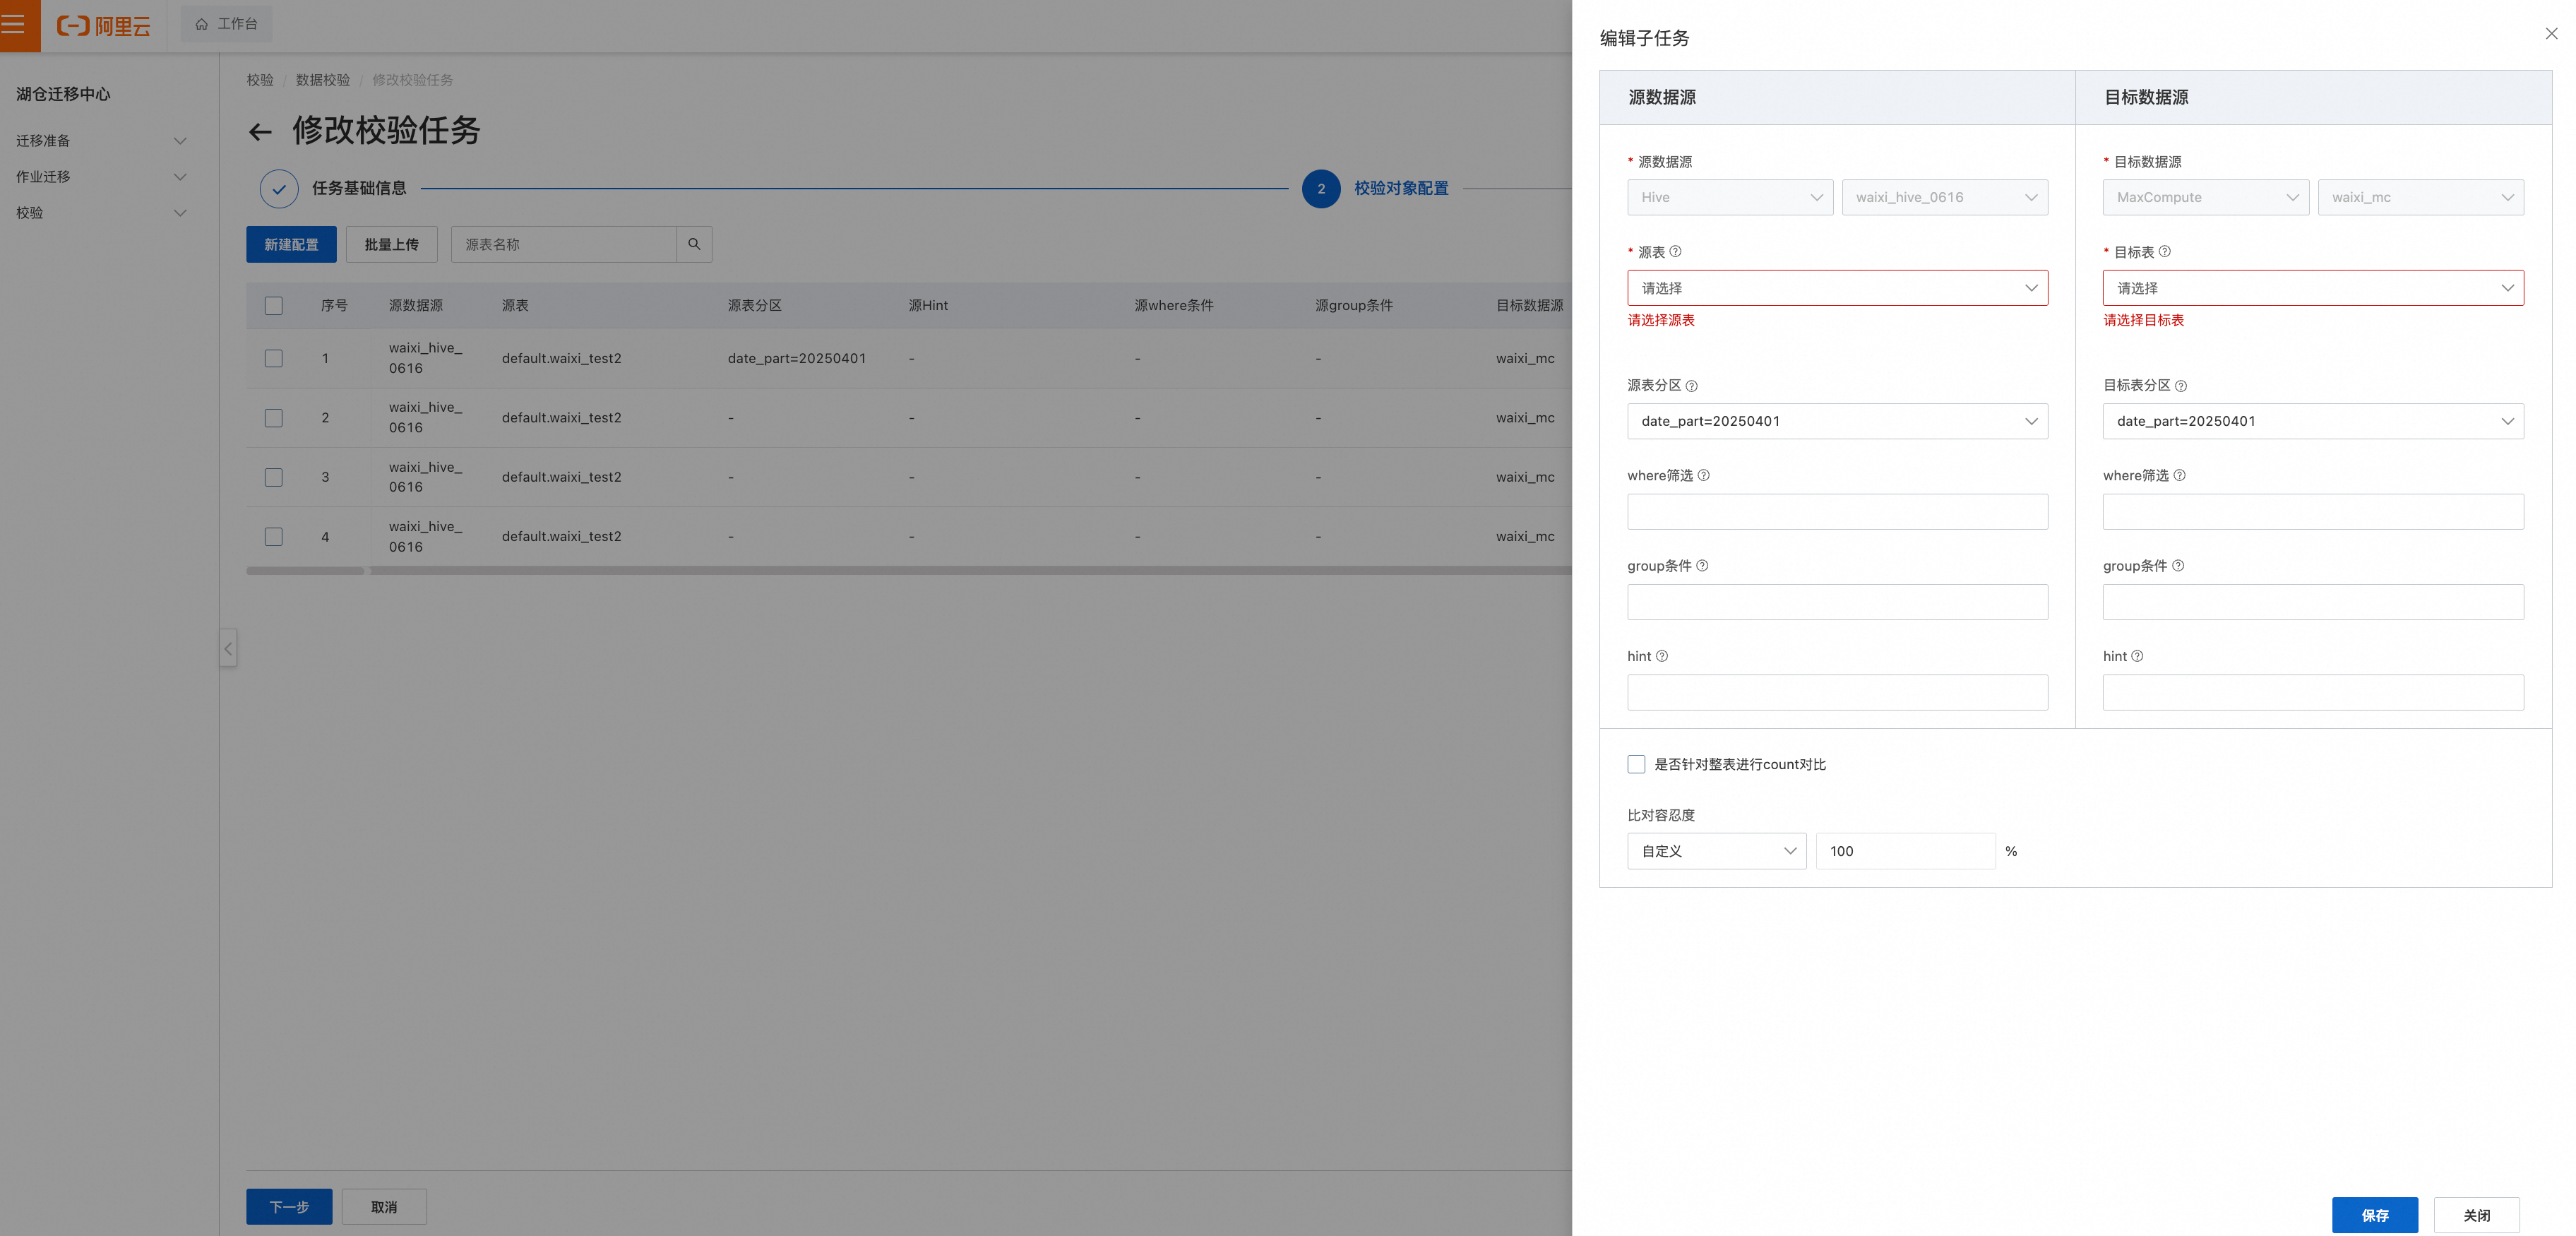Open the 源表分区 date_part dropdown
The image size is (2576, 1236).
1837,421
